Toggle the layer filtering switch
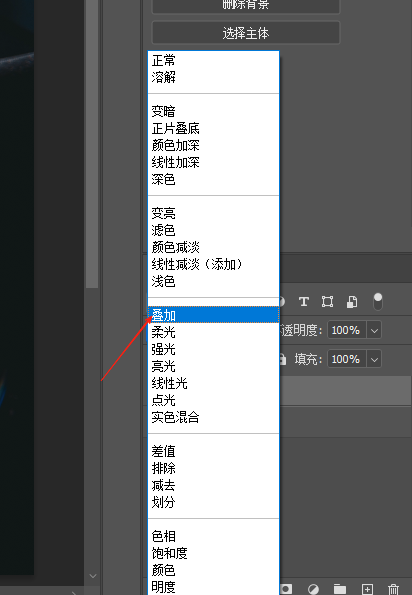Screen dimensions: 412x595 click(x=377, y=301)
